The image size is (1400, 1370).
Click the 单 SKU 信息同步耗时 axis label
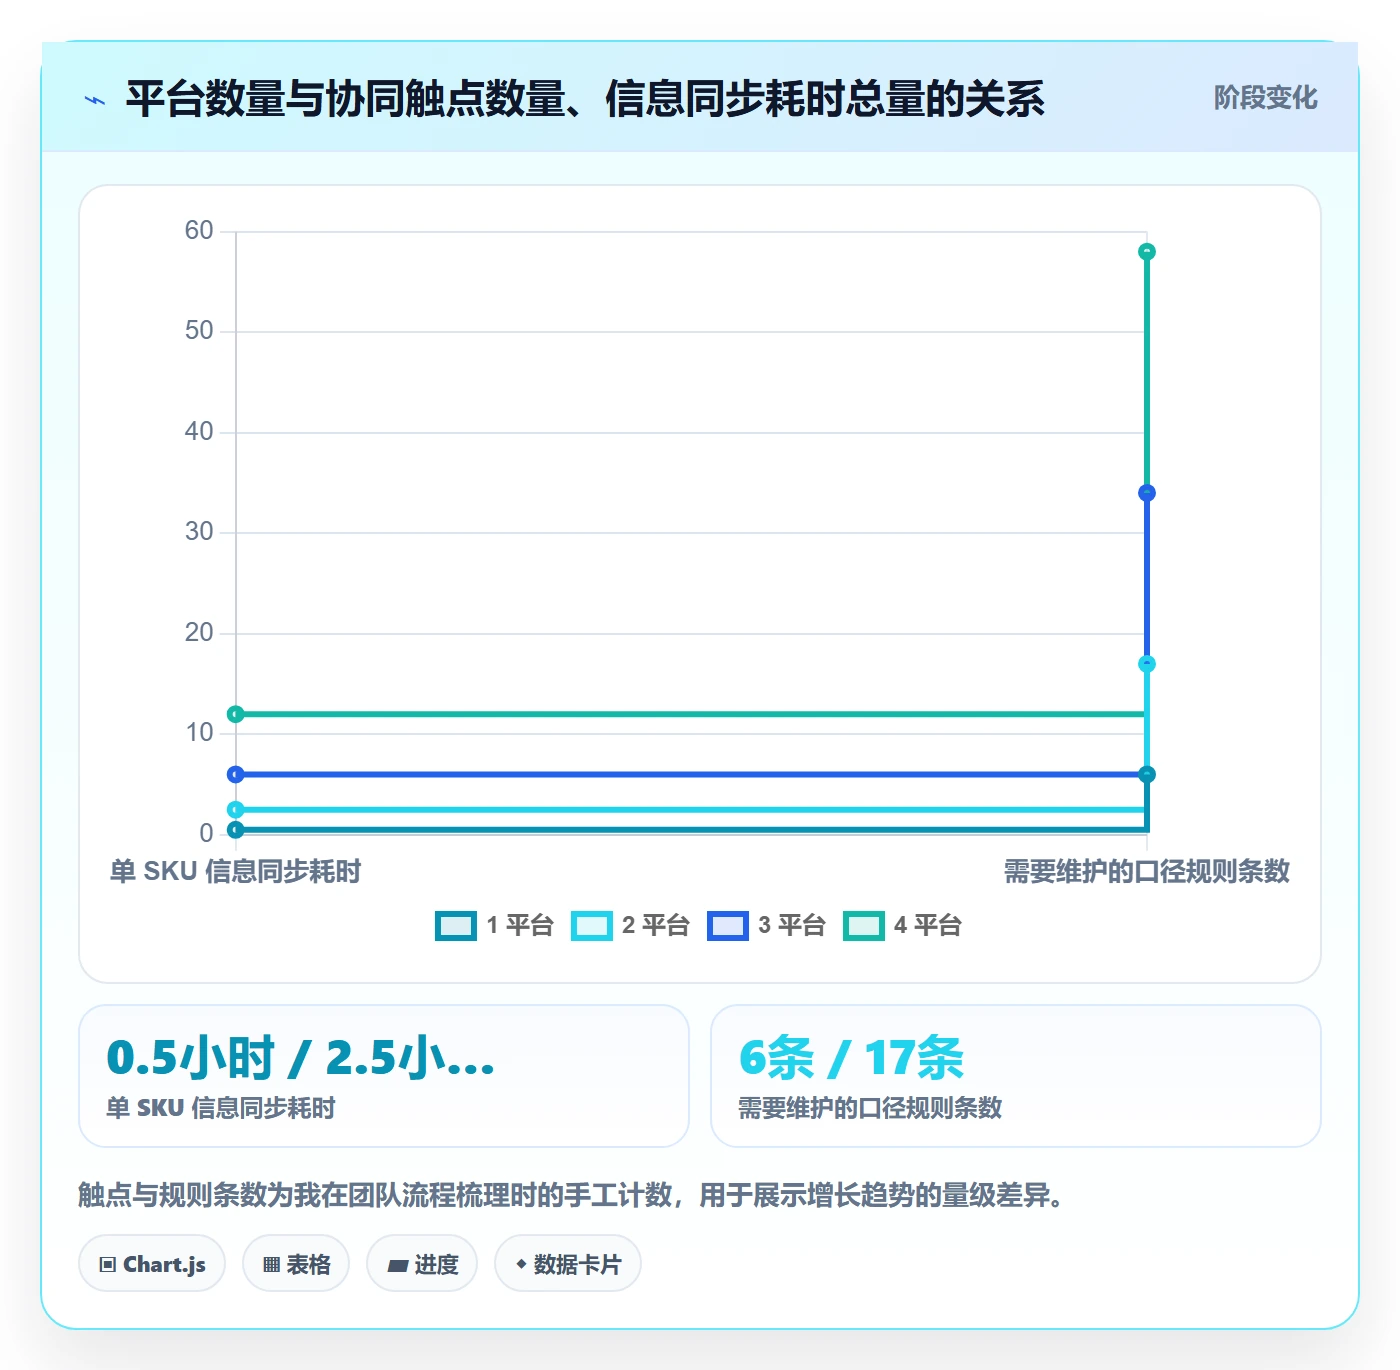[x=235, y=872]
